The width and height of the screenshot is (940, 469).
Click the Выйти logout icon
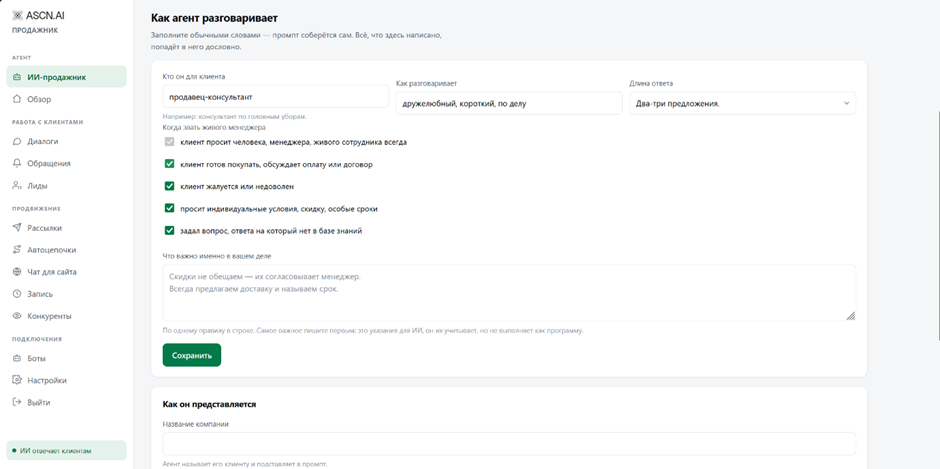17,402
